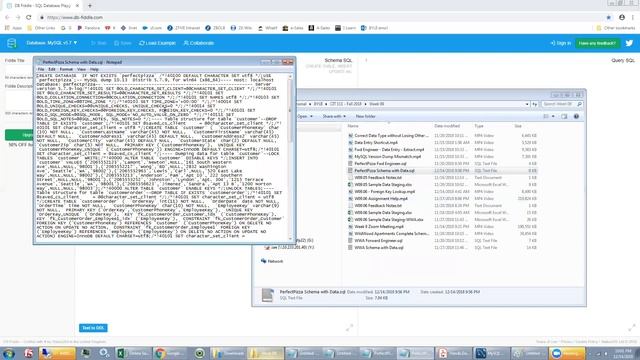Open the Twitter bird icon
Image resolution: width=640 pixels, height=360 pixels.
(x=629, y=43)
